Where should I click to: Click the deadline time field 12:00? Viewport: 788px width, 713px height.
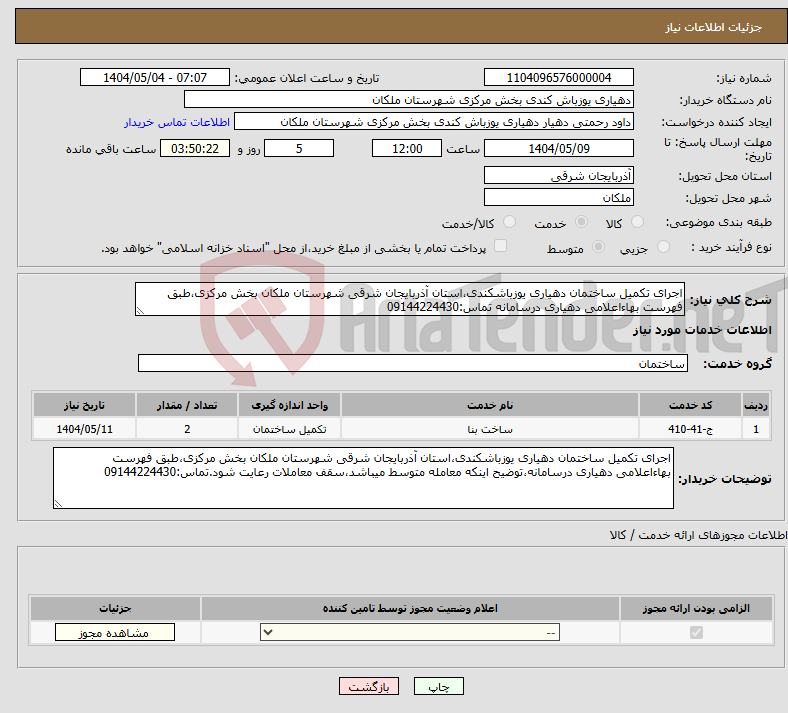point(407,148)
